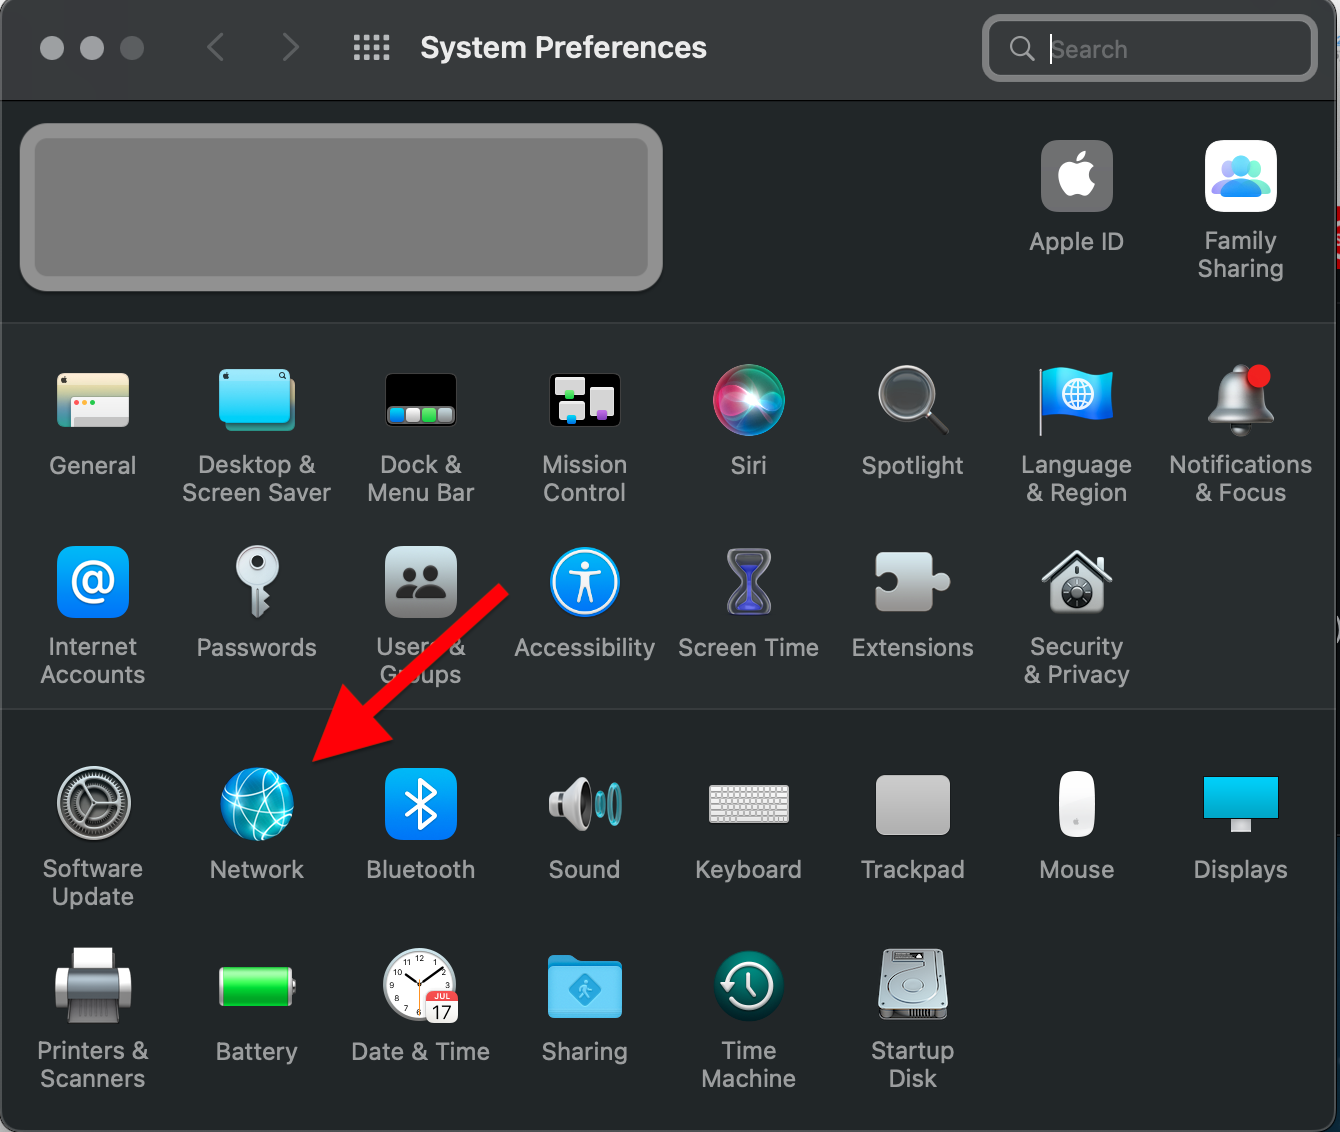
Task: Click the forward arrow in toolbar
Action: [x=291, y=47]
